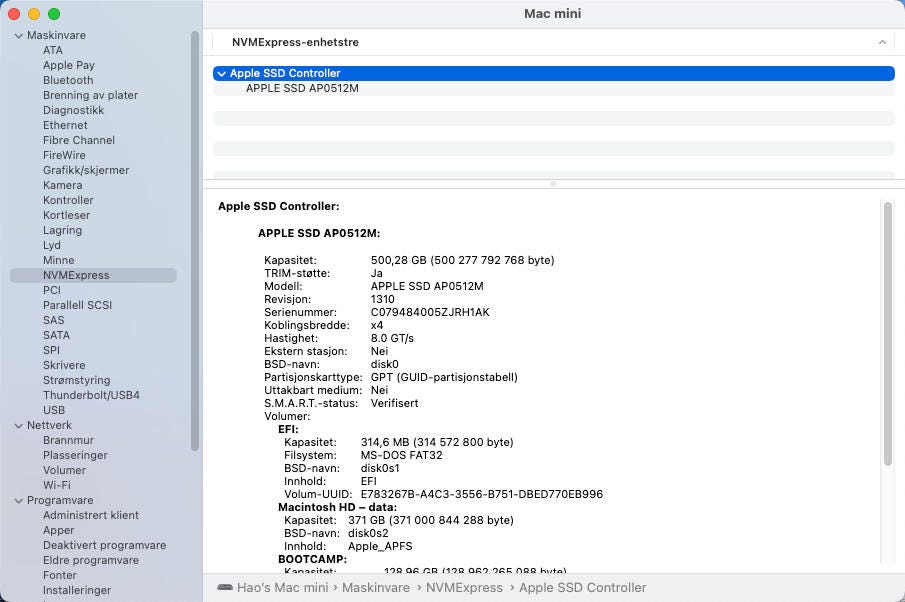Select Plasseringer under Nettverk
The width and height of the screenshot is (905, 602).
point(75,455)
